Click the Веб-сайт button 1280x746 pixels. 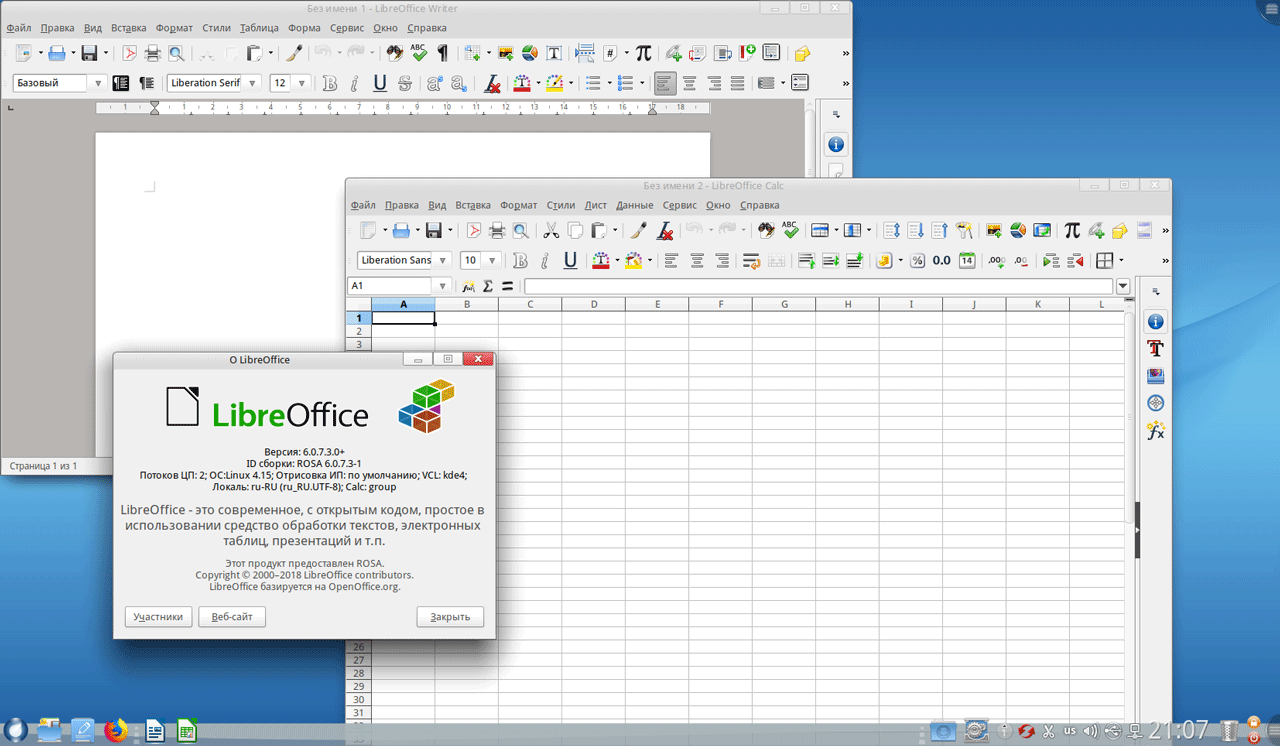click(x=232, y=617)
